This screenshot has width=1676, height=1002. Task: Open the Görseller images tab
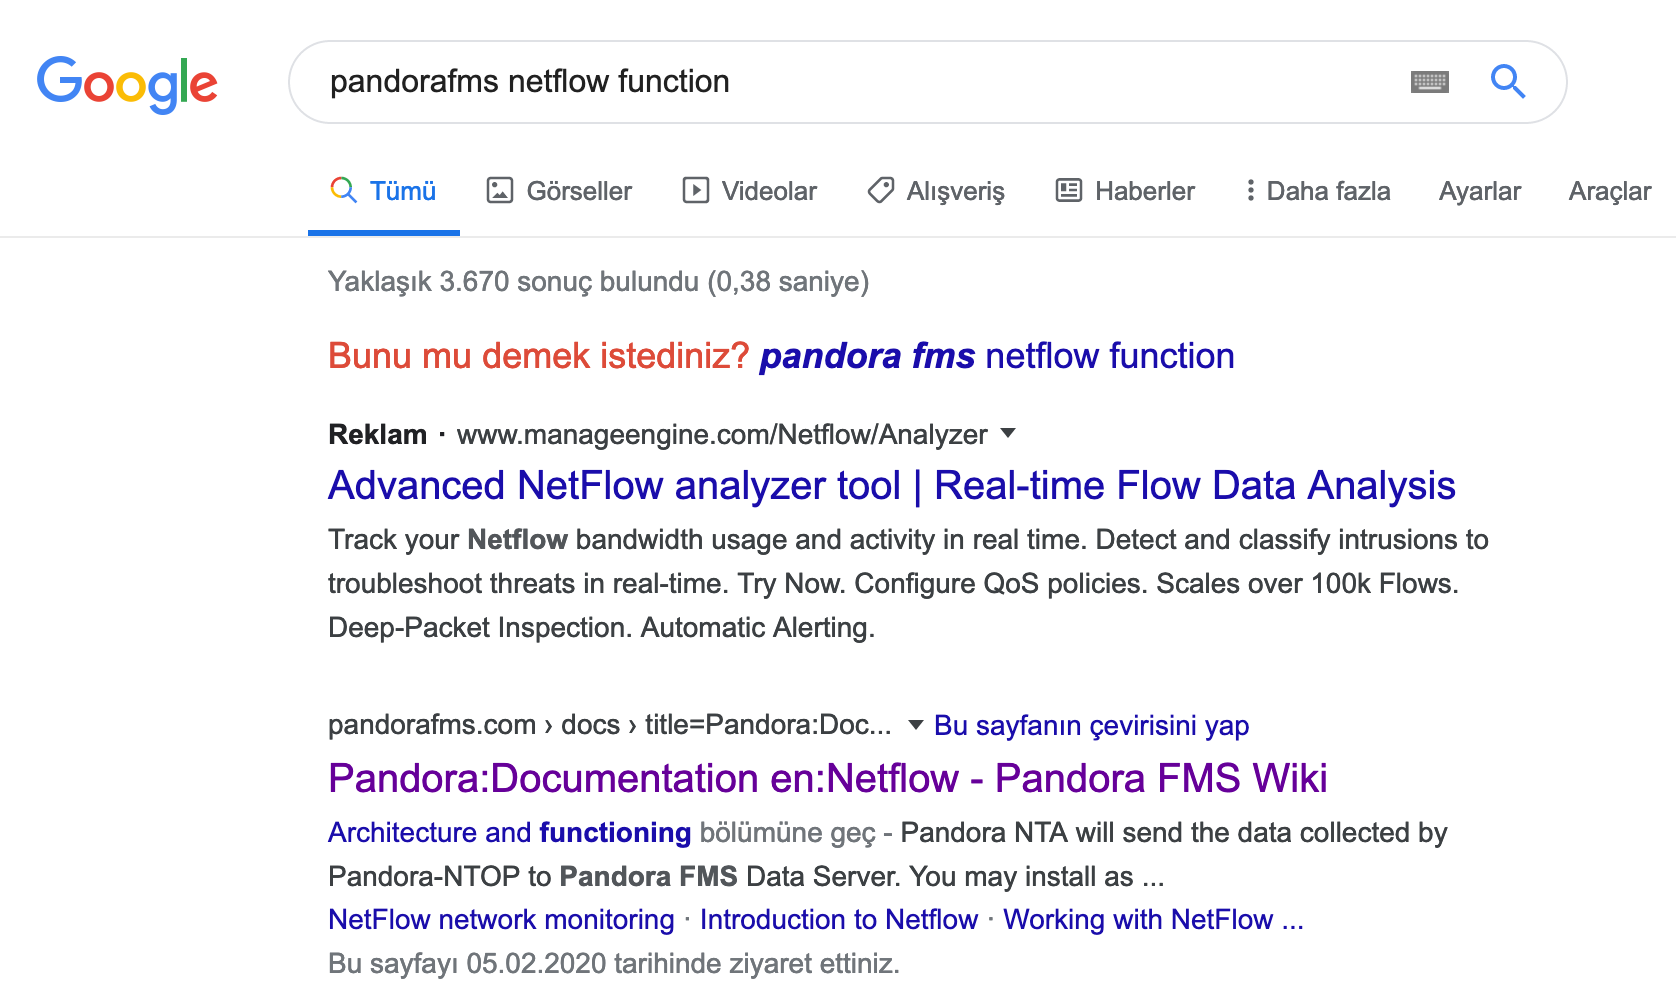[x=559, y=191]
